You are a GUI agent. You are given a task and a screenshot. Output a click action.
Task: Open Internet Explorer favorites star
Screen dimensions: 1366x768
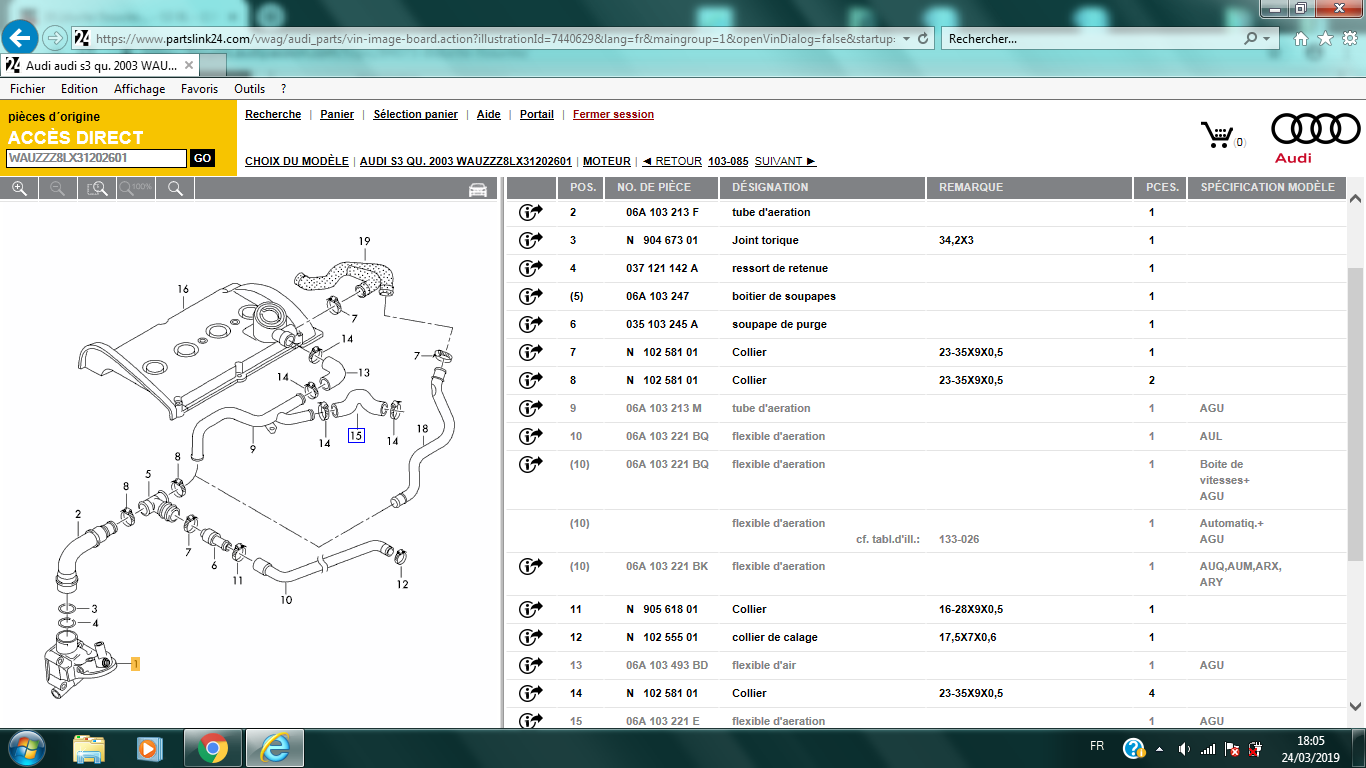[x=1325, y=39]
